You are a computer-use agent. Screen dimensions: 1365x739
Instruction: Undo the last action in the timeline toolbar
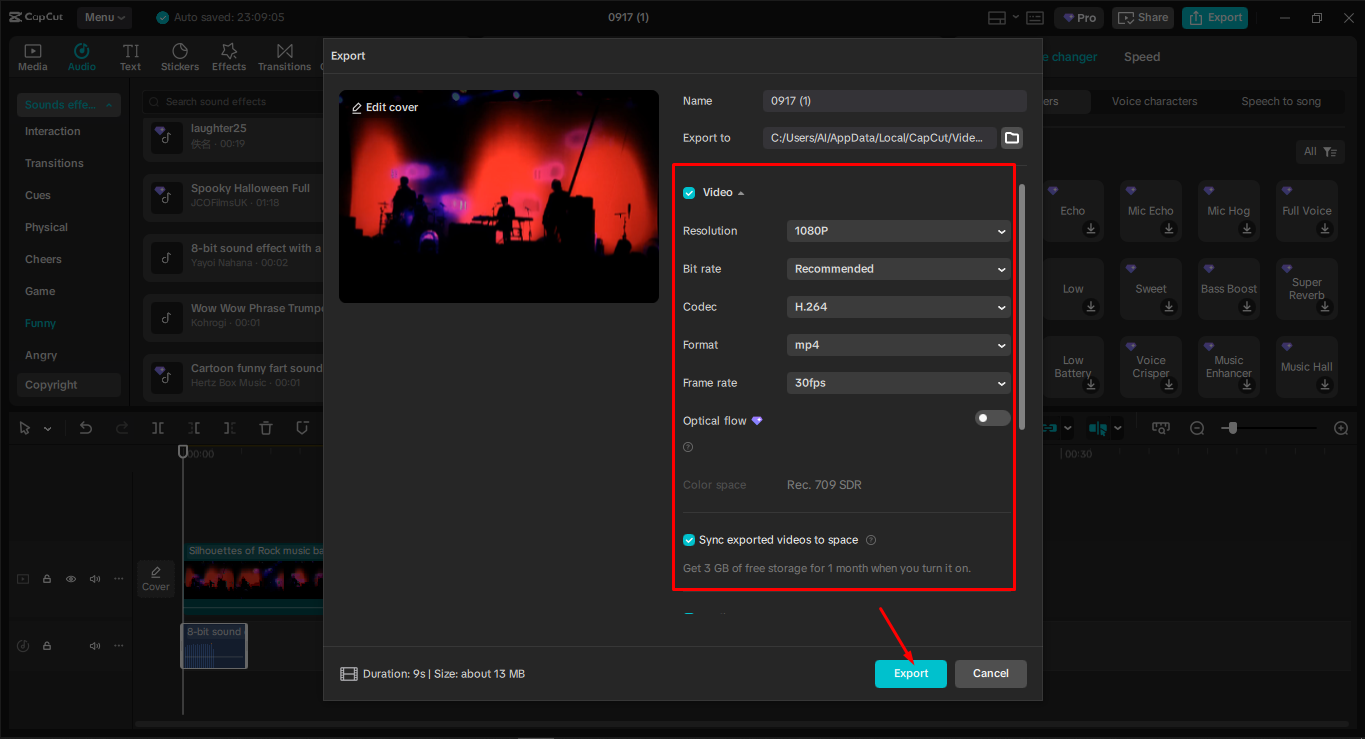tap(85, 428)
